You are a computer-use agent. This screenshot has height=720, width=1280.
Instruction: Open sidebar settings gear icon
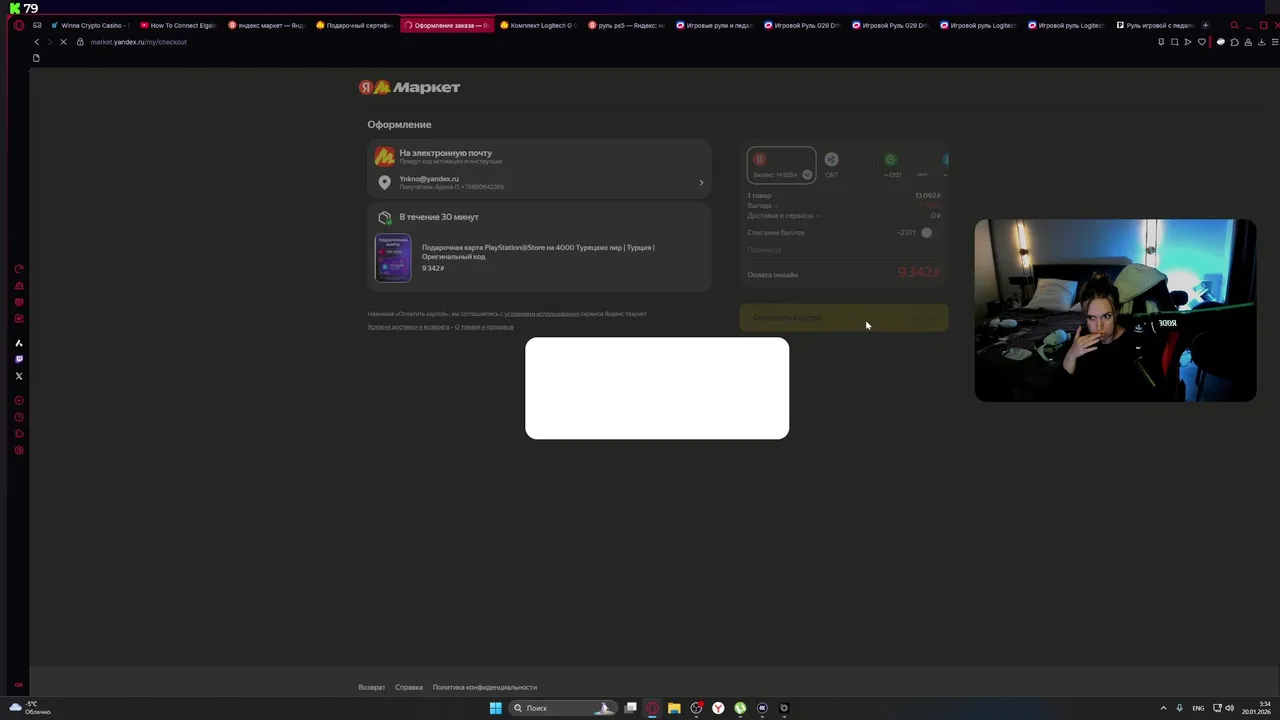[19, 450]
